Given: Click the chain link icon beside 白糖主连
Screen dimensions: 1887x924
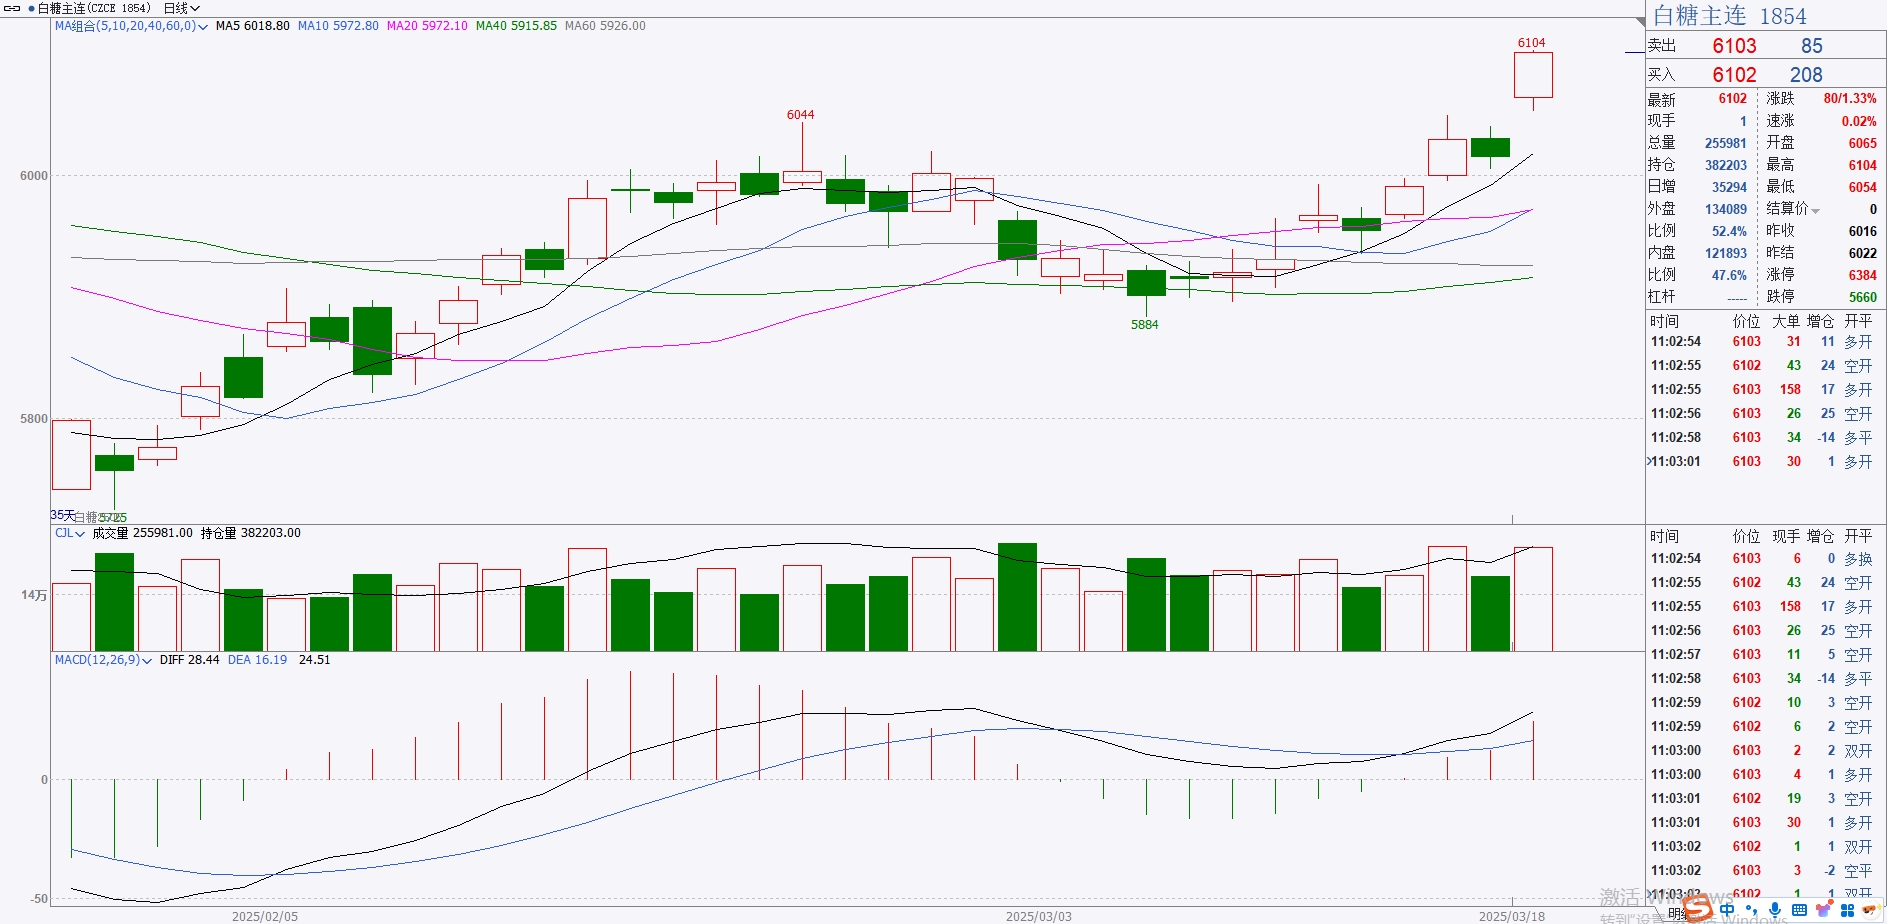Looking at the screenshot, I should [13, 8].
